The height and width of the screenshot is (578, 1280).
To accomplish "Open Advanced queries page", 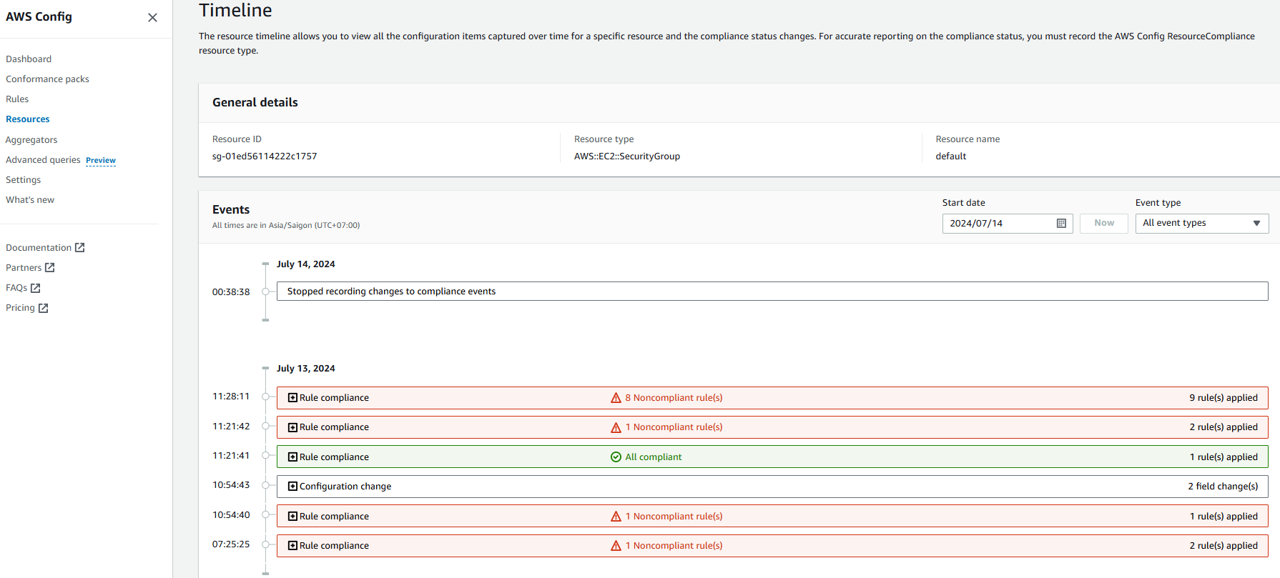I will pos(42,160).
